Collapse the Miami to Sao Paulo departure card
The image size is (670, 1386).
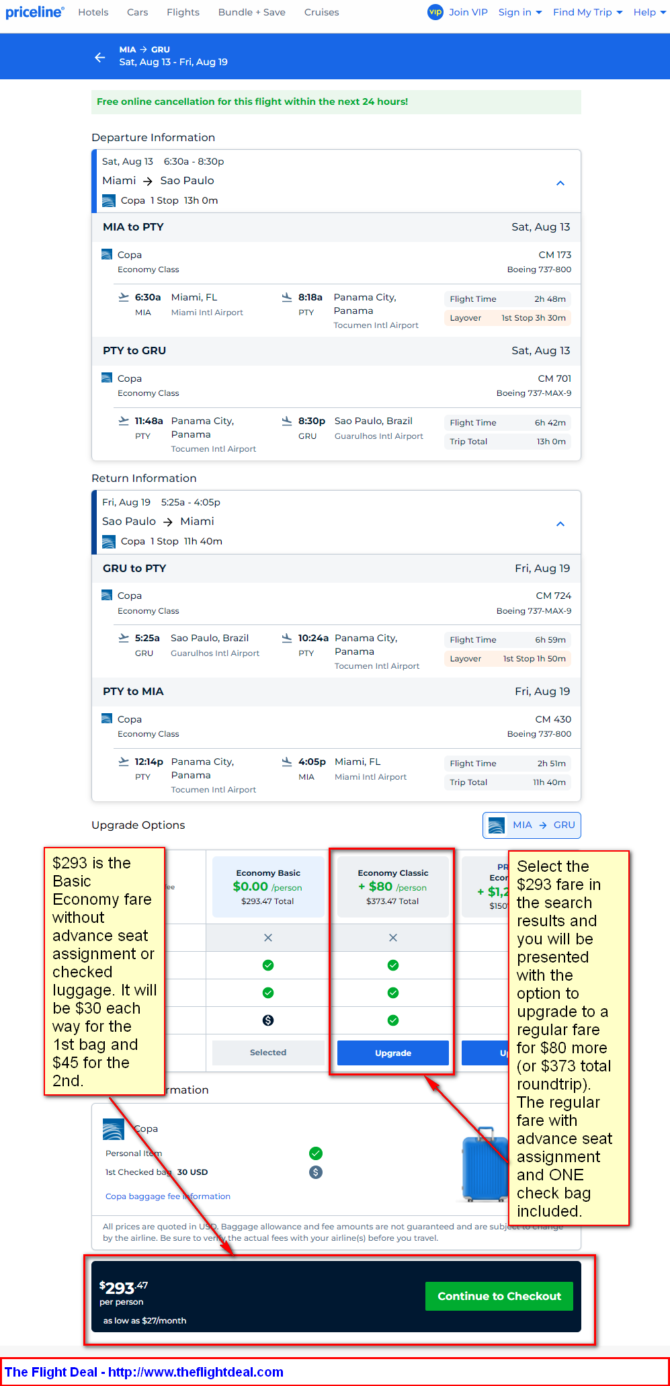[x=560, y=183]
